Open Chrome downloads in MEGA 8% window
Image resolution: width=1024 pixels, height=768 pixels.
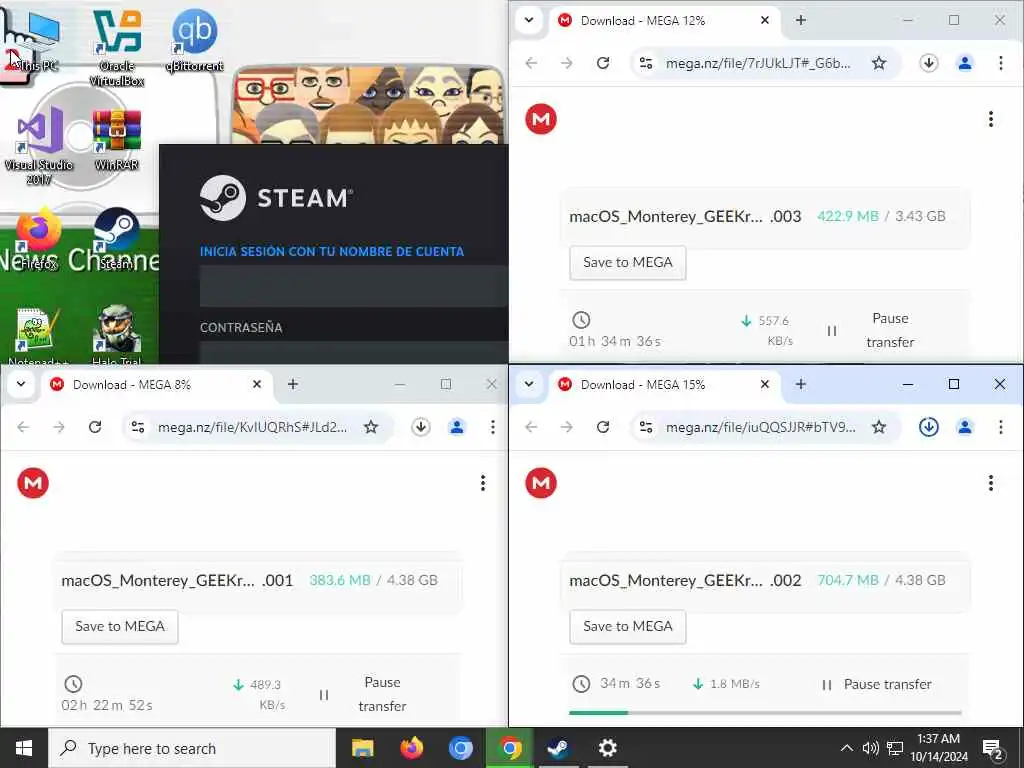(x=421, y=427)
